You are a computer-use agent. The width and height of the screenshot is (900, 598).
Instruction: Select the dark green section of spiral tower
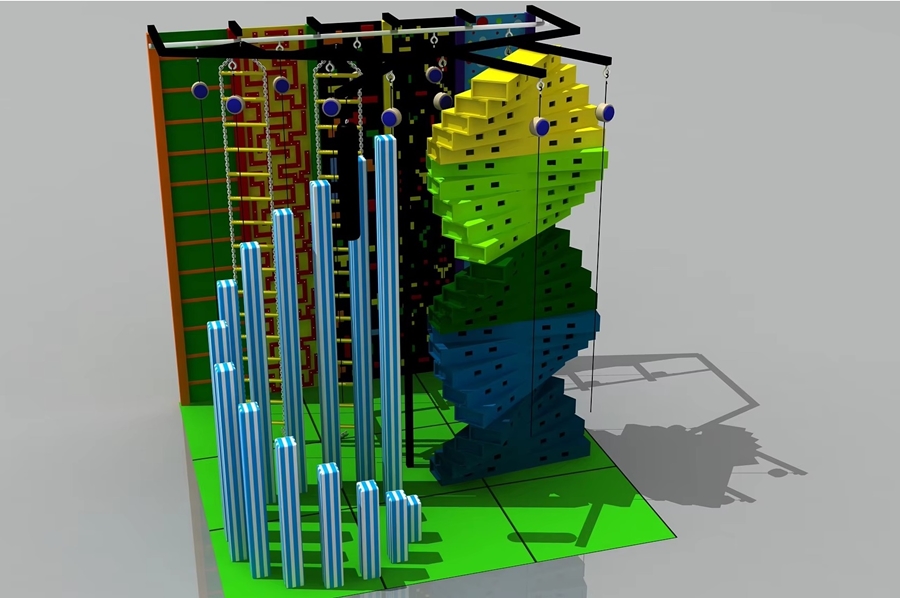pos(514,281)
